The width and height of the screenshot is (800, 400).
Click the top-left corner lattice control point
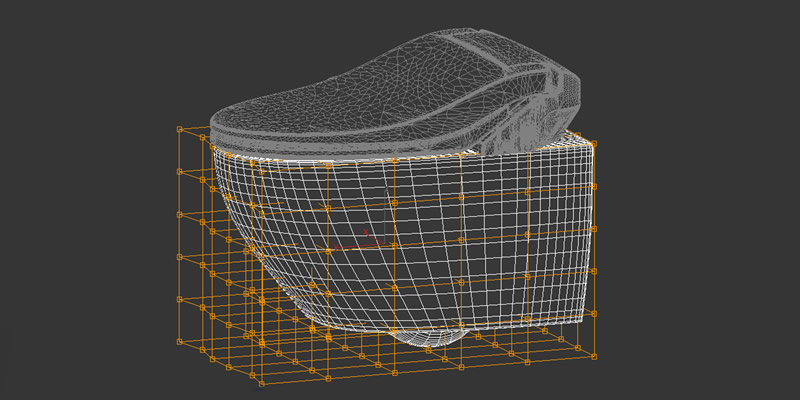179,128
